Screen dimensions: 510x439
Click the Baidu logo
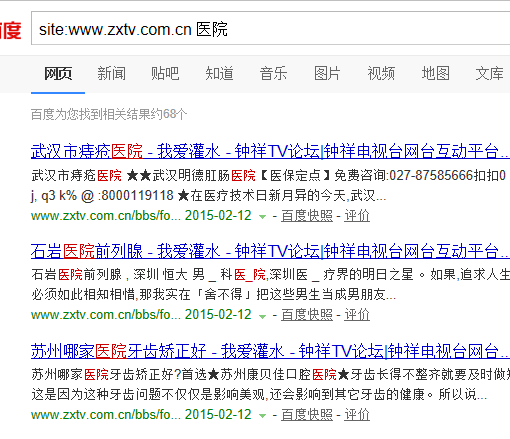coord(10,30)
